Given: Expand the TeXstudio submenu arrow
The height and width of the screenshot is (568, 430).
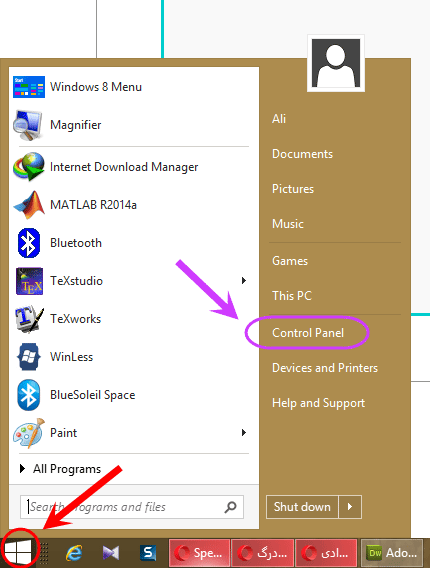Looking at the screenshot, I should [244, 281].
